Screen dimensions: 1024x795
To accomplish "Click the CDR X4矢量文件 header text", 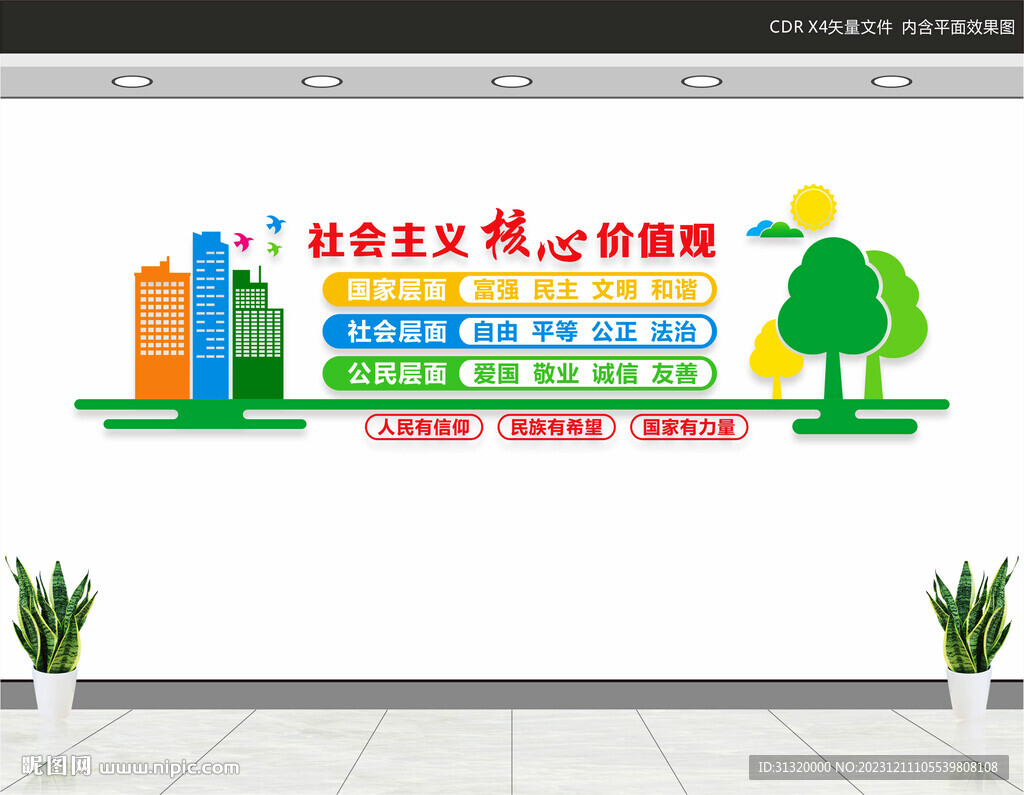I will (830, 27).
